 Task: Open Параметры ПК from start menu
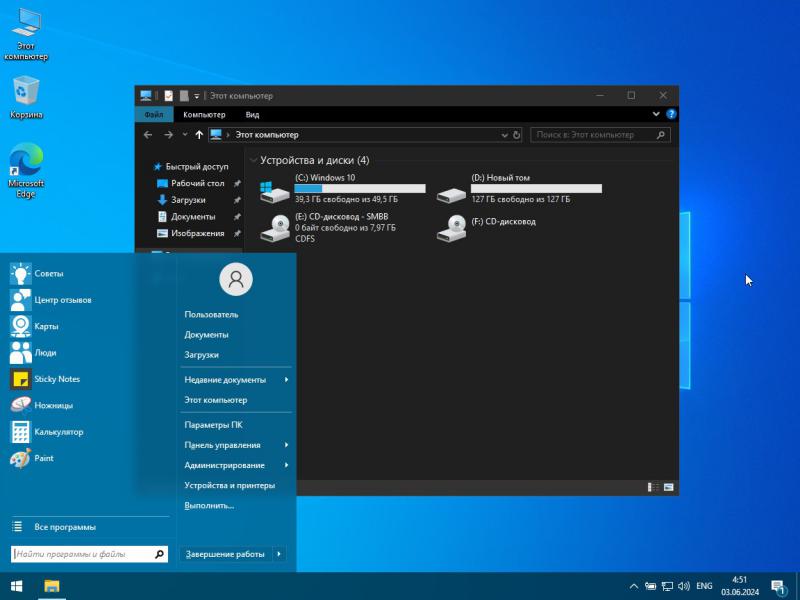coord(213,425)
